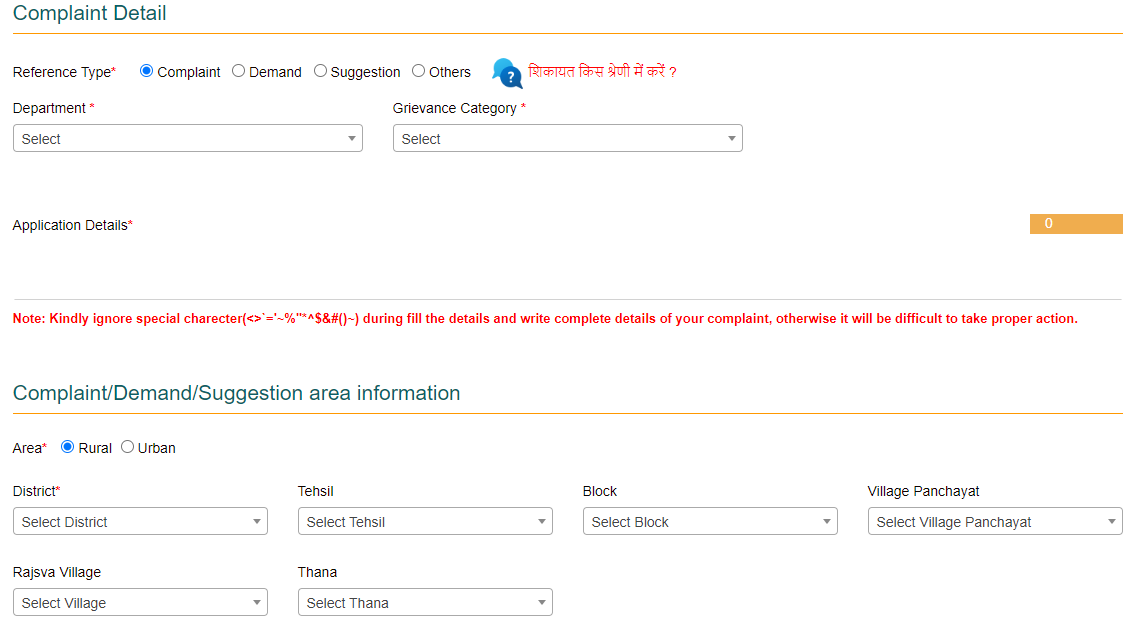Open the Department dropdown
This screenshot has width=1135, height=621.
point(187,137)
